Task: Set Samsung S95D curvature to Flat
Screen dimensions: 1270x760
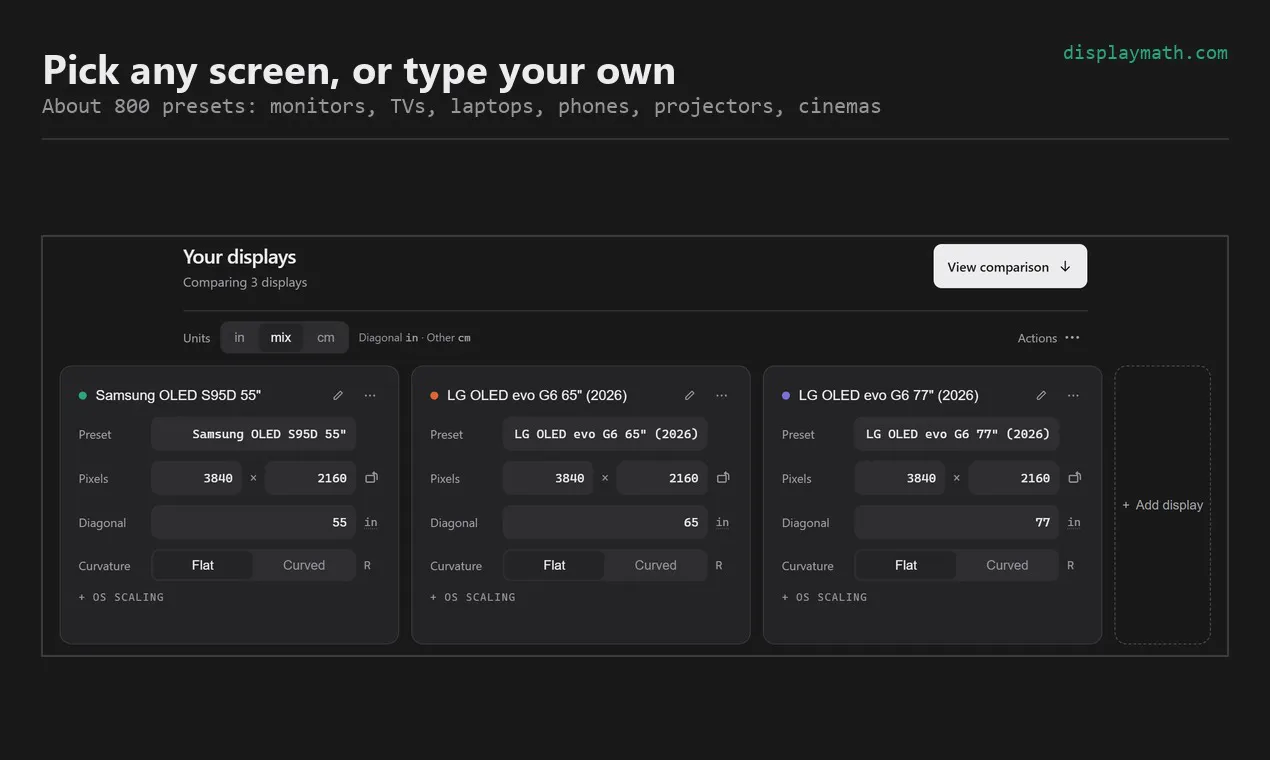Action: click(x=203, y=565)
